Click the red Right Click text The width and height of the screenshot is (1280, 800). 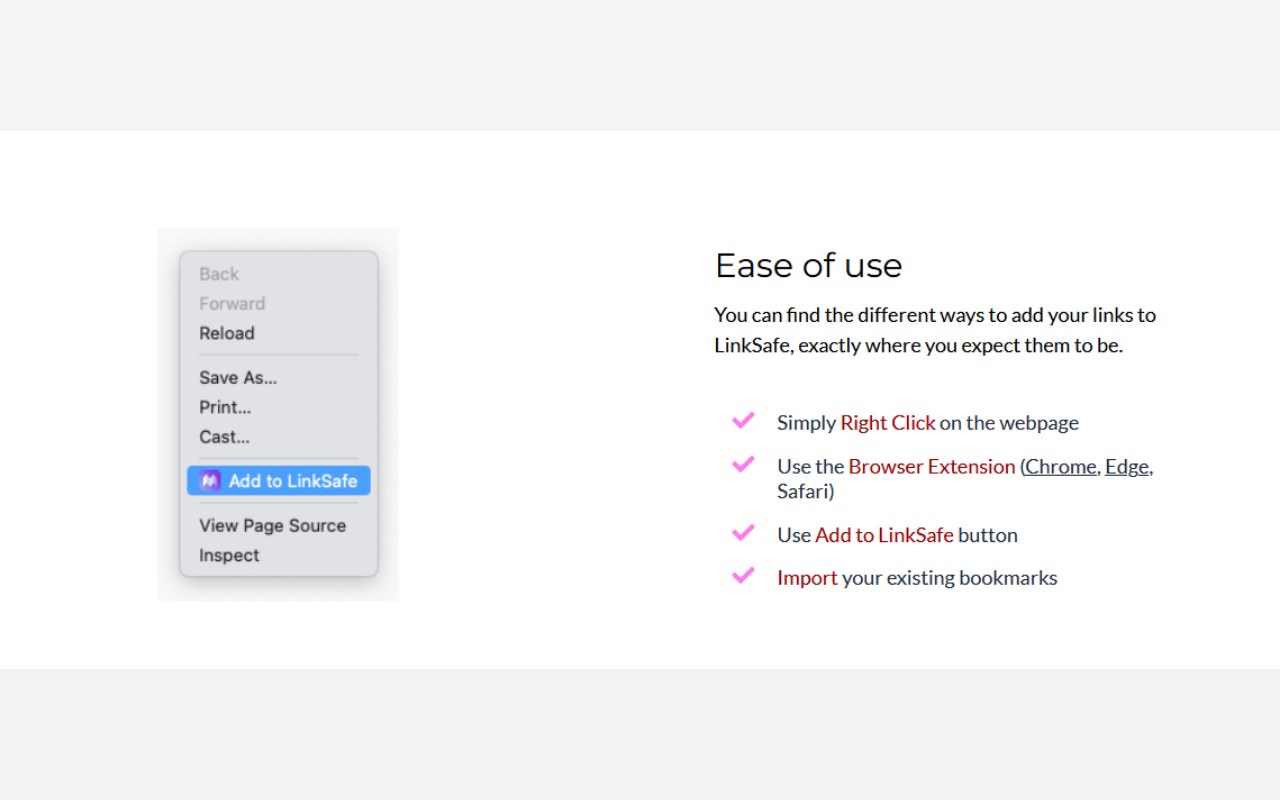[887, 423]
